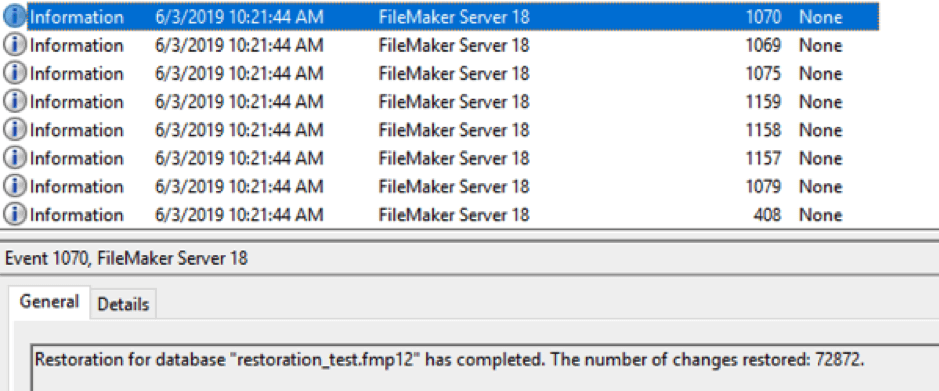Select the event row with ID 1069
Viewport: 939px width, 391px height.
[x=440, y=46]
